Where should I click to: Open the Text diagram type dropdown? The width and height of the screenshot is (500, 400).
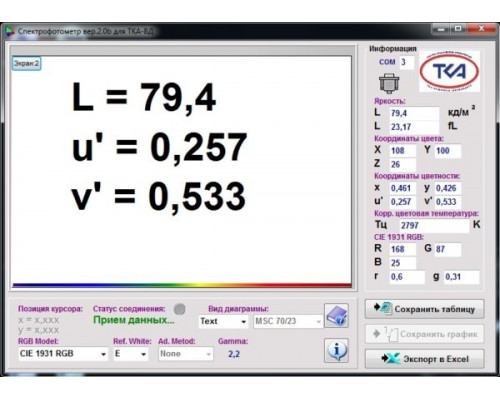pyautogui.click(x=223, y=321)
